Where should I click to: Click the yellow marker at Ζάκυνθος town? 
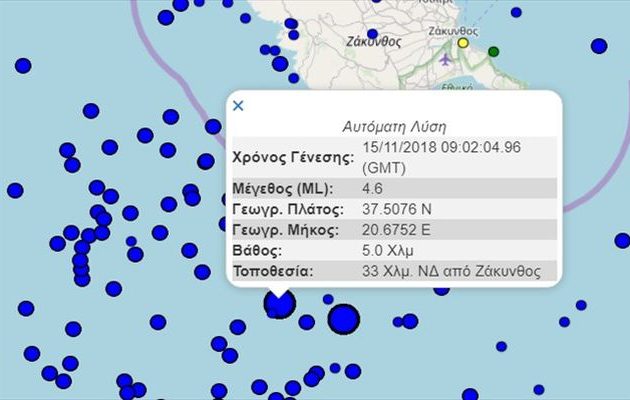click(462, 43)
